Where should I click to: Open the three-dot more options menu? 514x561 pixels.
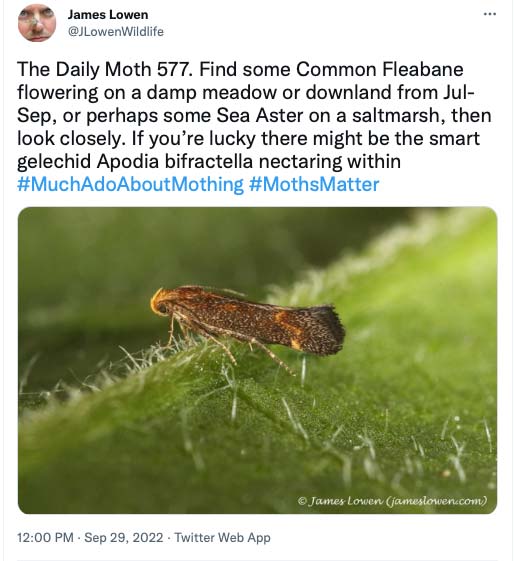click(x=489, y=14)
